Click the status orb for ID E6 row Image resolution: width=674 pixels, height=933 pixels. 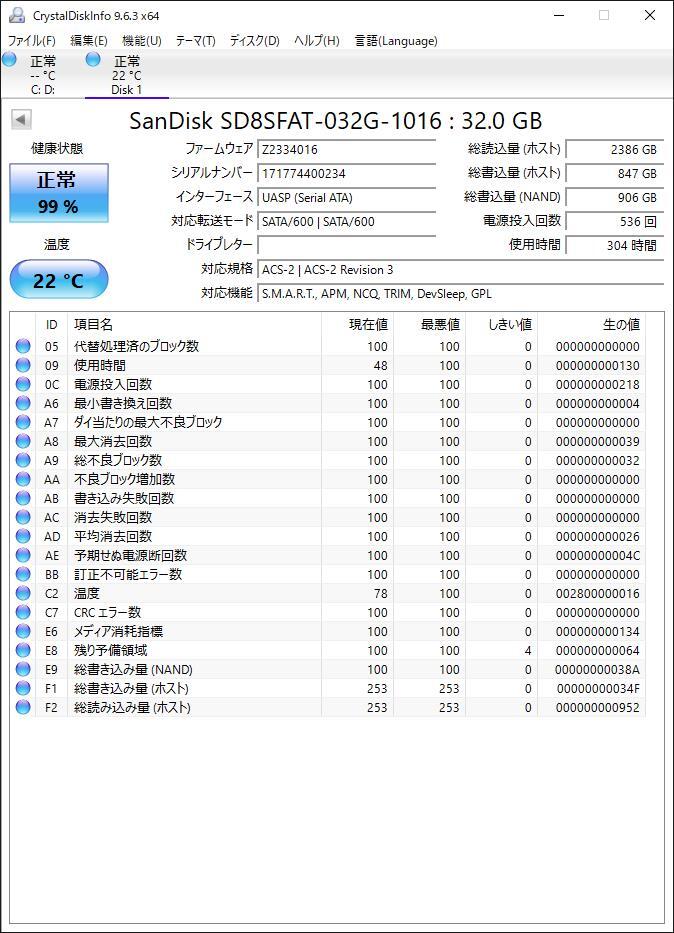pyautogui.click(x=23, y=631)
